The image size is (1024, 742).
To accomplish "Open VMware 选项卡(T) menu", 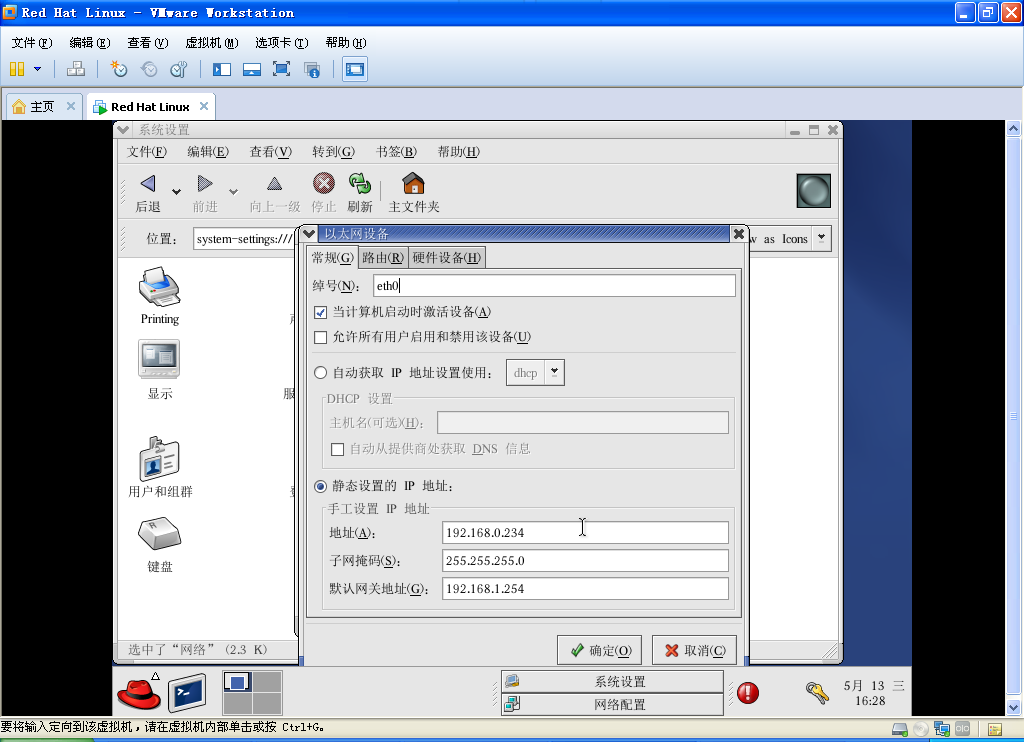I will pos(281,42).
